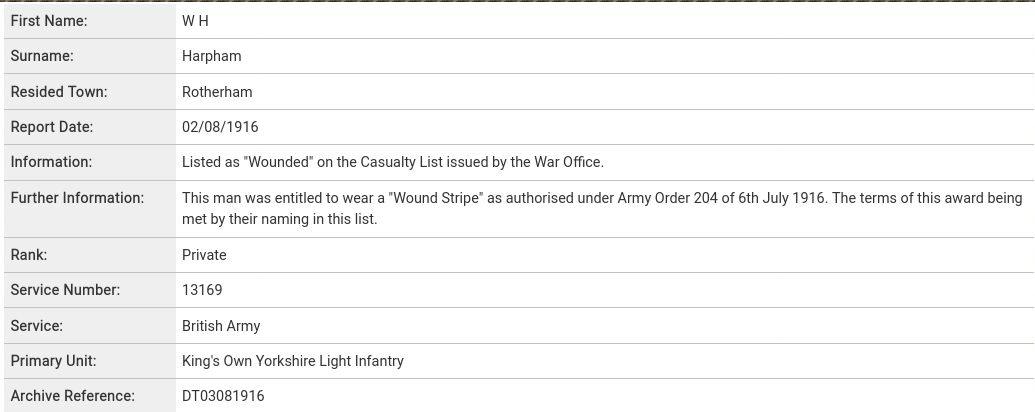Click the Resided Town label

[59, 92]
